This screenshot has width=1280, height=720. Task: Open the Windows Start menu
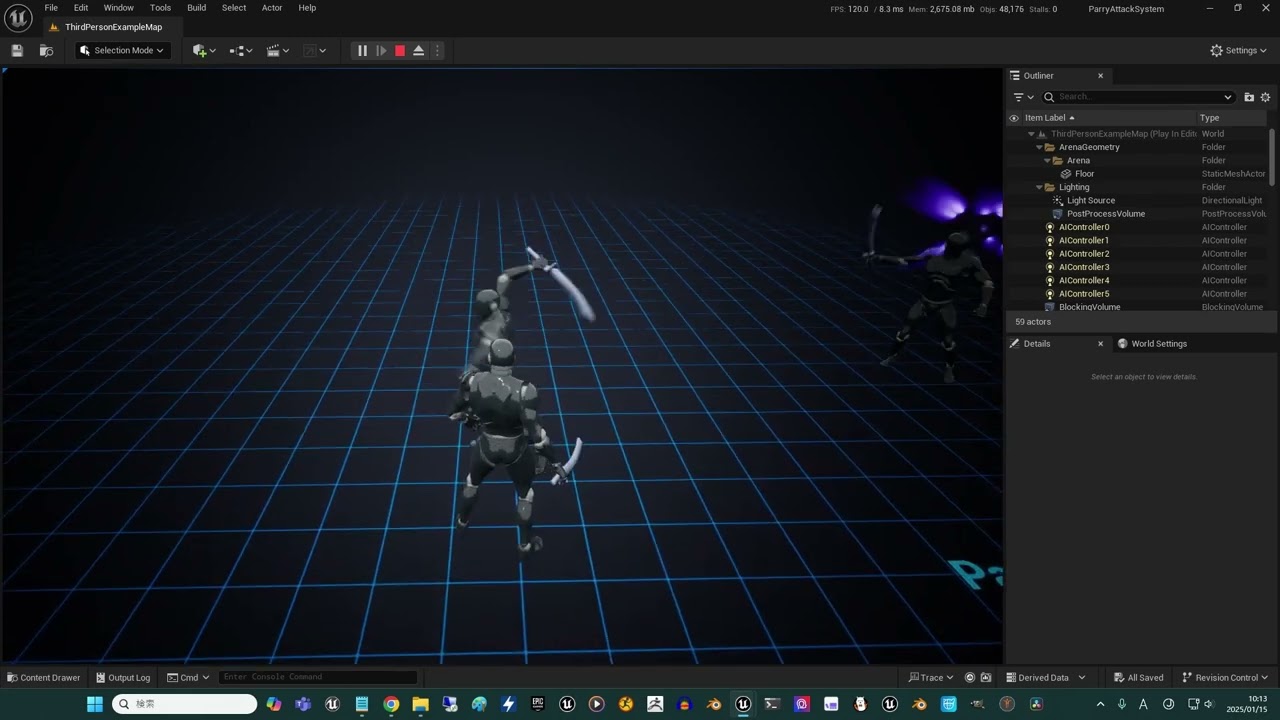point(95,704)
